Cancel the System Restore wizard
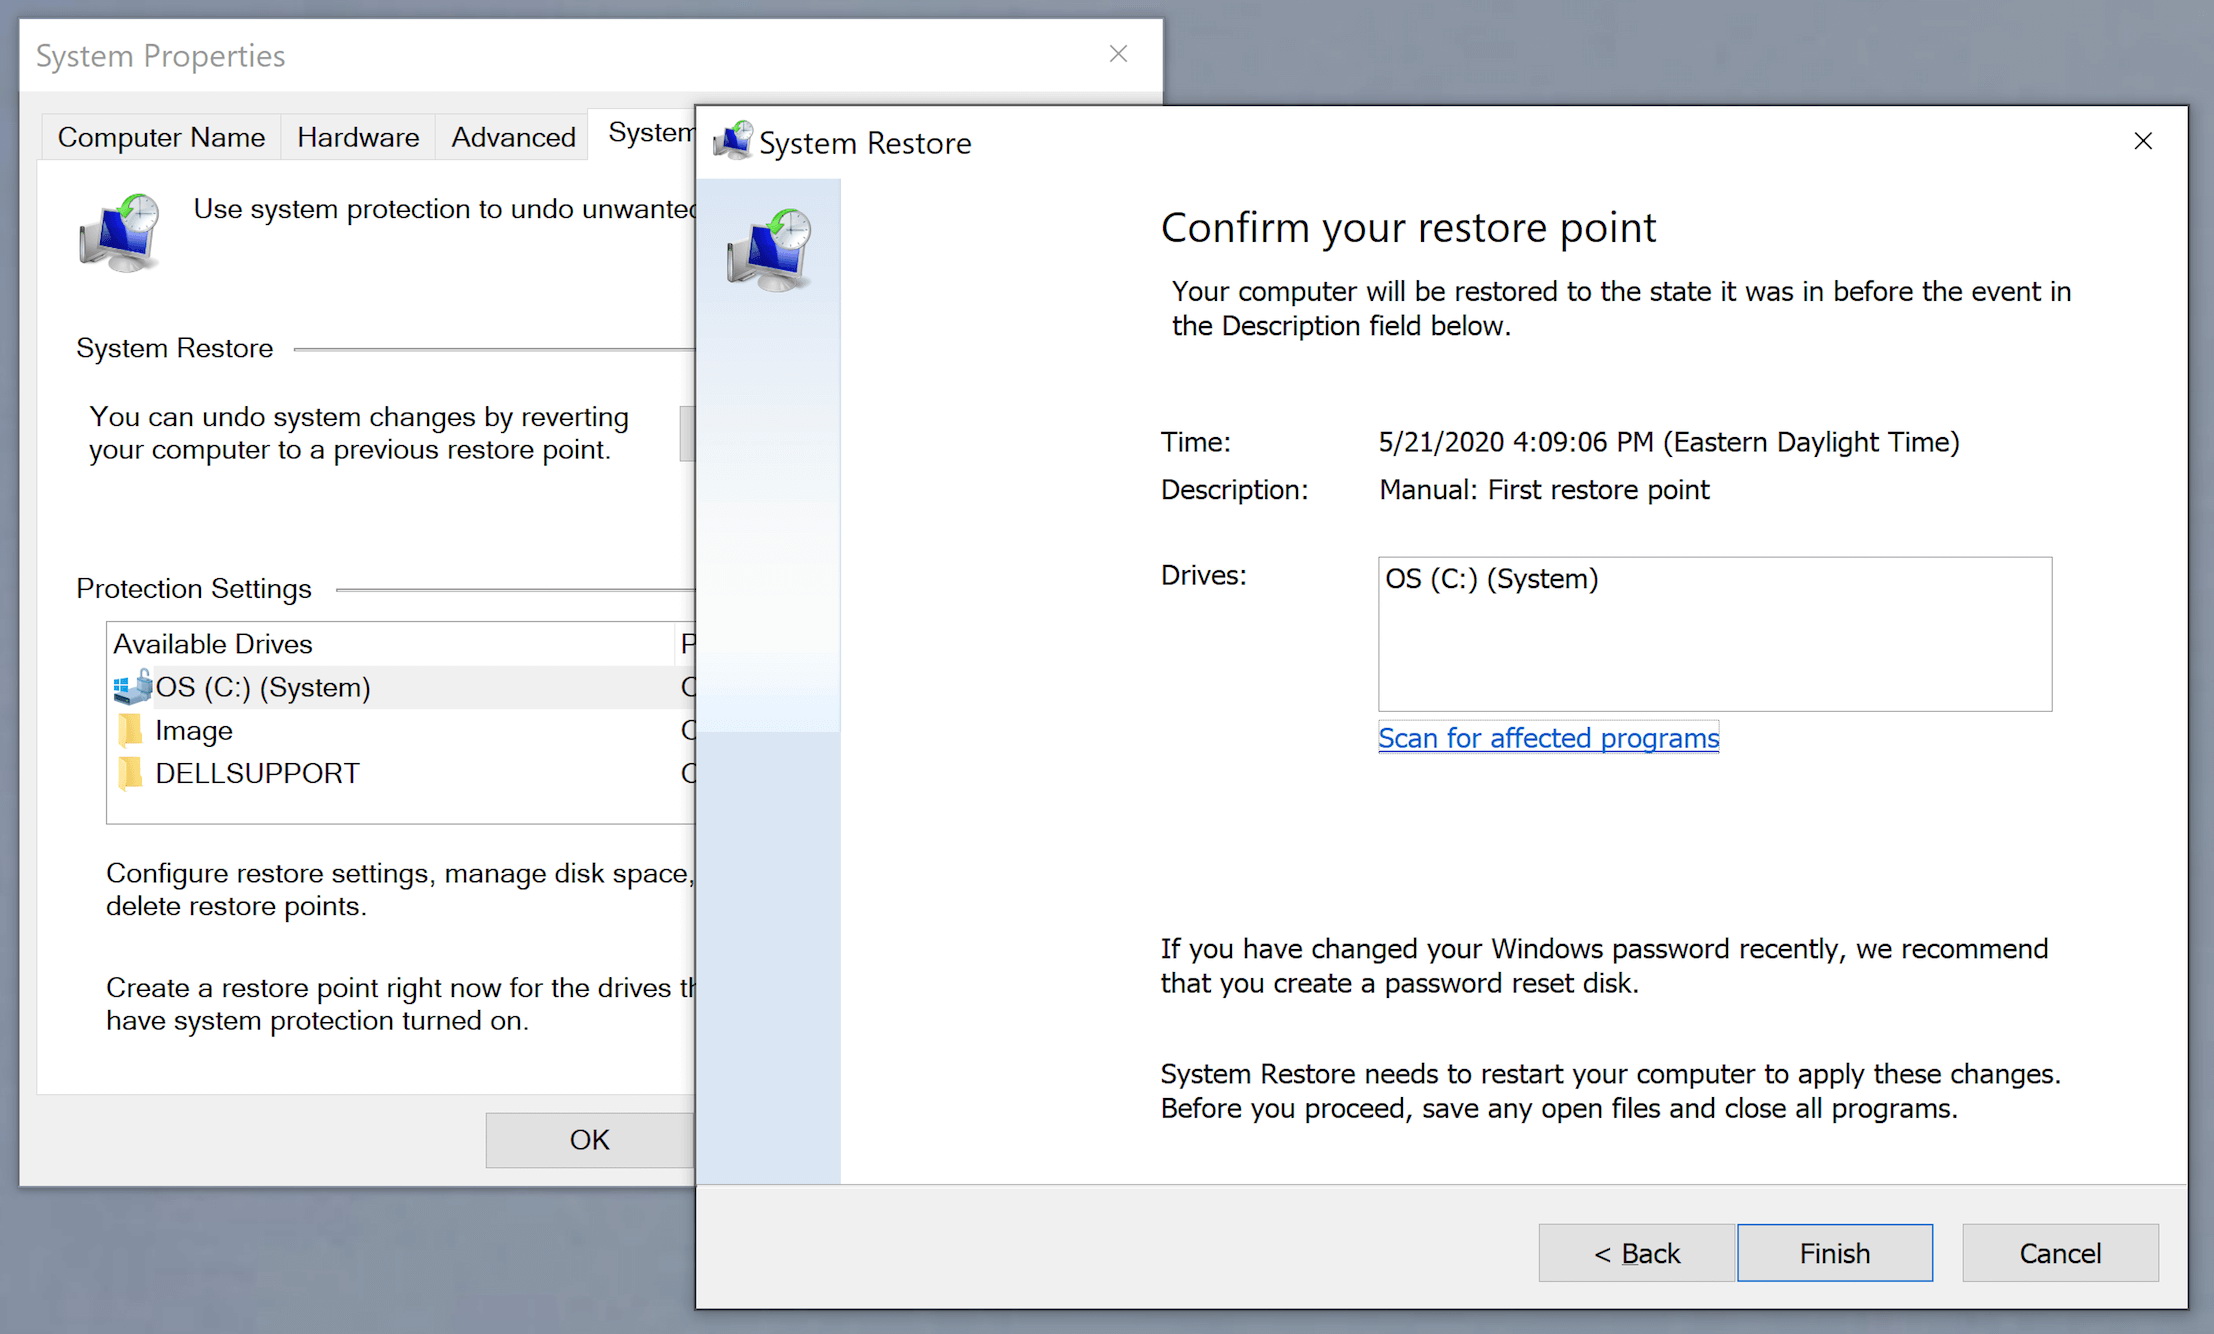This screenshot has width=2214, height=1334. click(2059, 1253)
